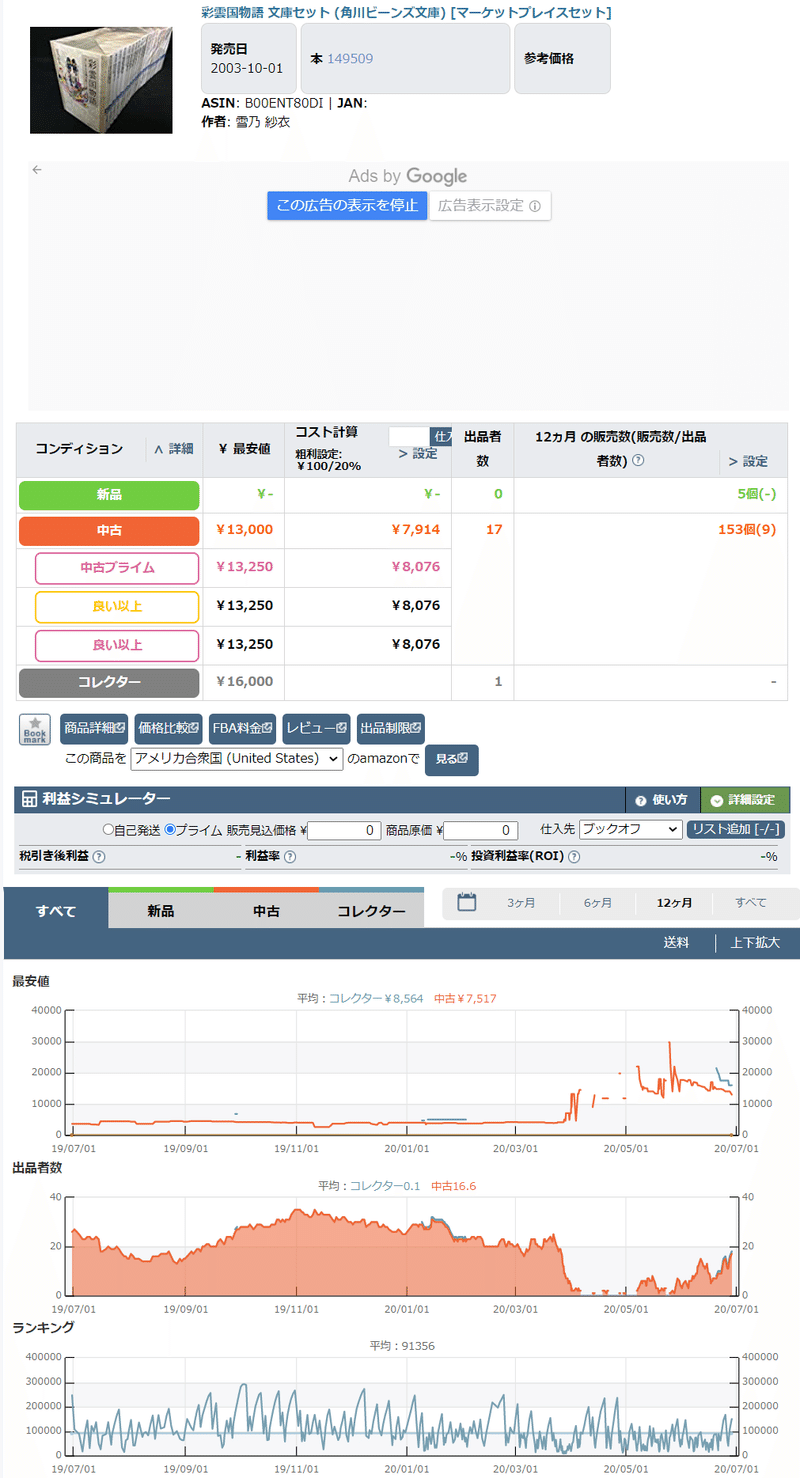
Task: Open the 仕入先 ブックオフ dropdown
Action: tap(630, 830)
